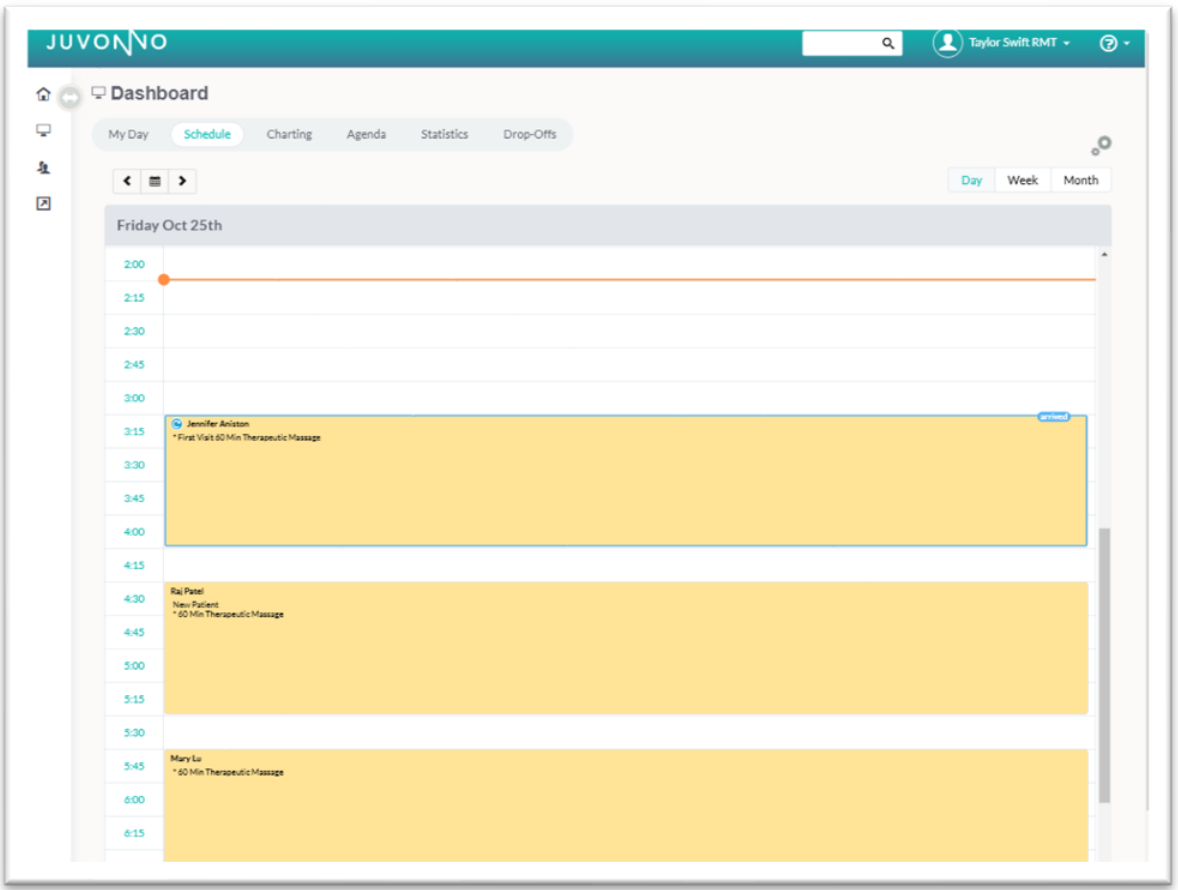Select the Day view toggle
The height and width of the screenshot is (890, 1178).
pyautogui.click(x=971, y=181)
